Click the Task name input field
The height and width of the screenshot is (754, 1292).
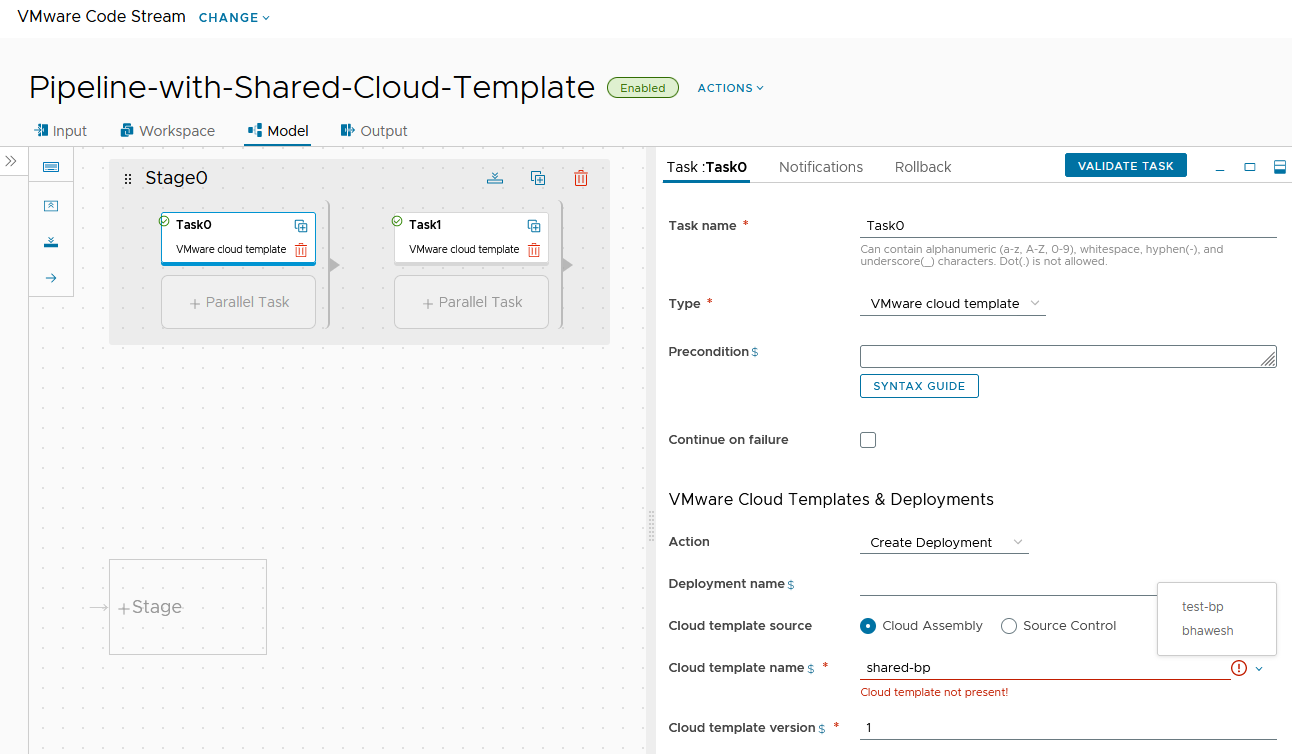click(x=1068, y=226)
